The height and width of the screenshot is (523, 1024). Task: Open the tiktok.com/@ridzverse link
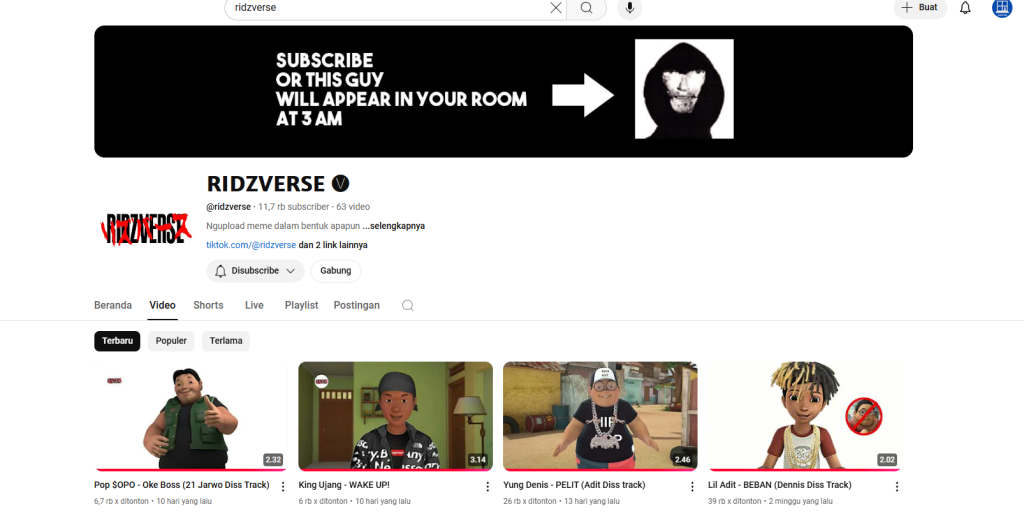pos(251,245)
